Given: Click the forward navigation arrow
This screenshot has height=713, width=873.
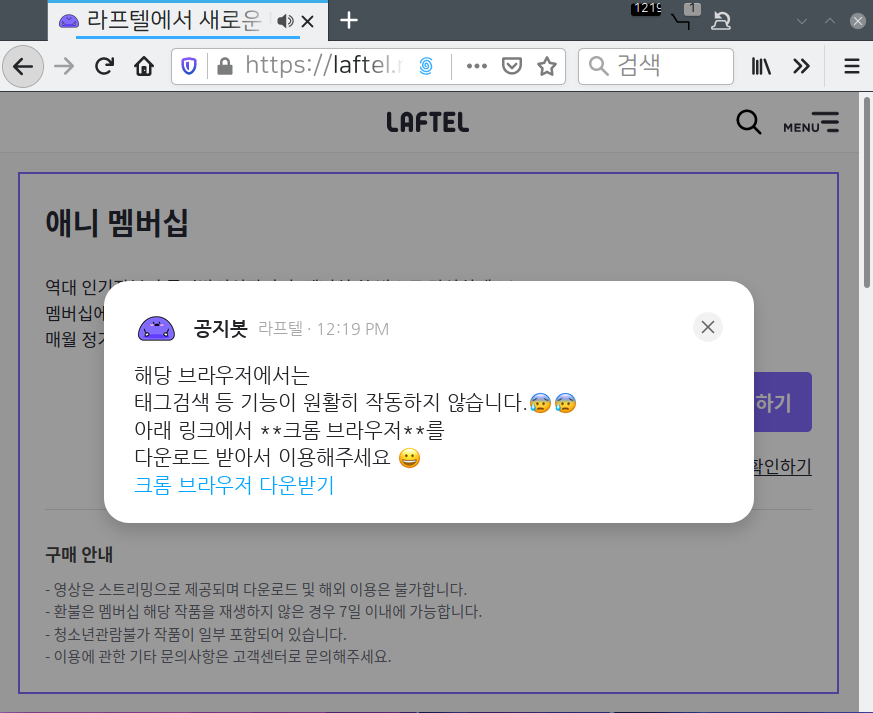Looking at the screenshot, I should tap(64, 67).
